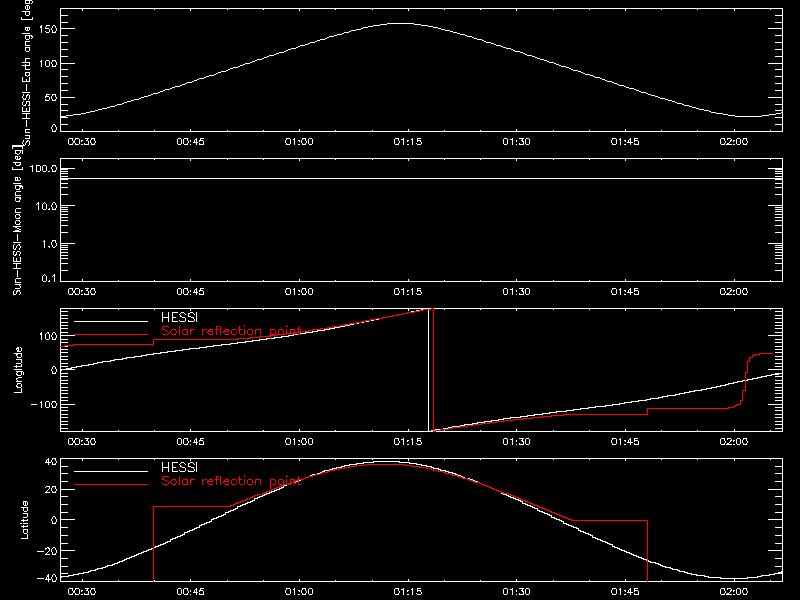Viewport: 800px width, 600px height.
Task: Click the 100.0 tick label on Moon angle plot
Action: pos(43,169)
